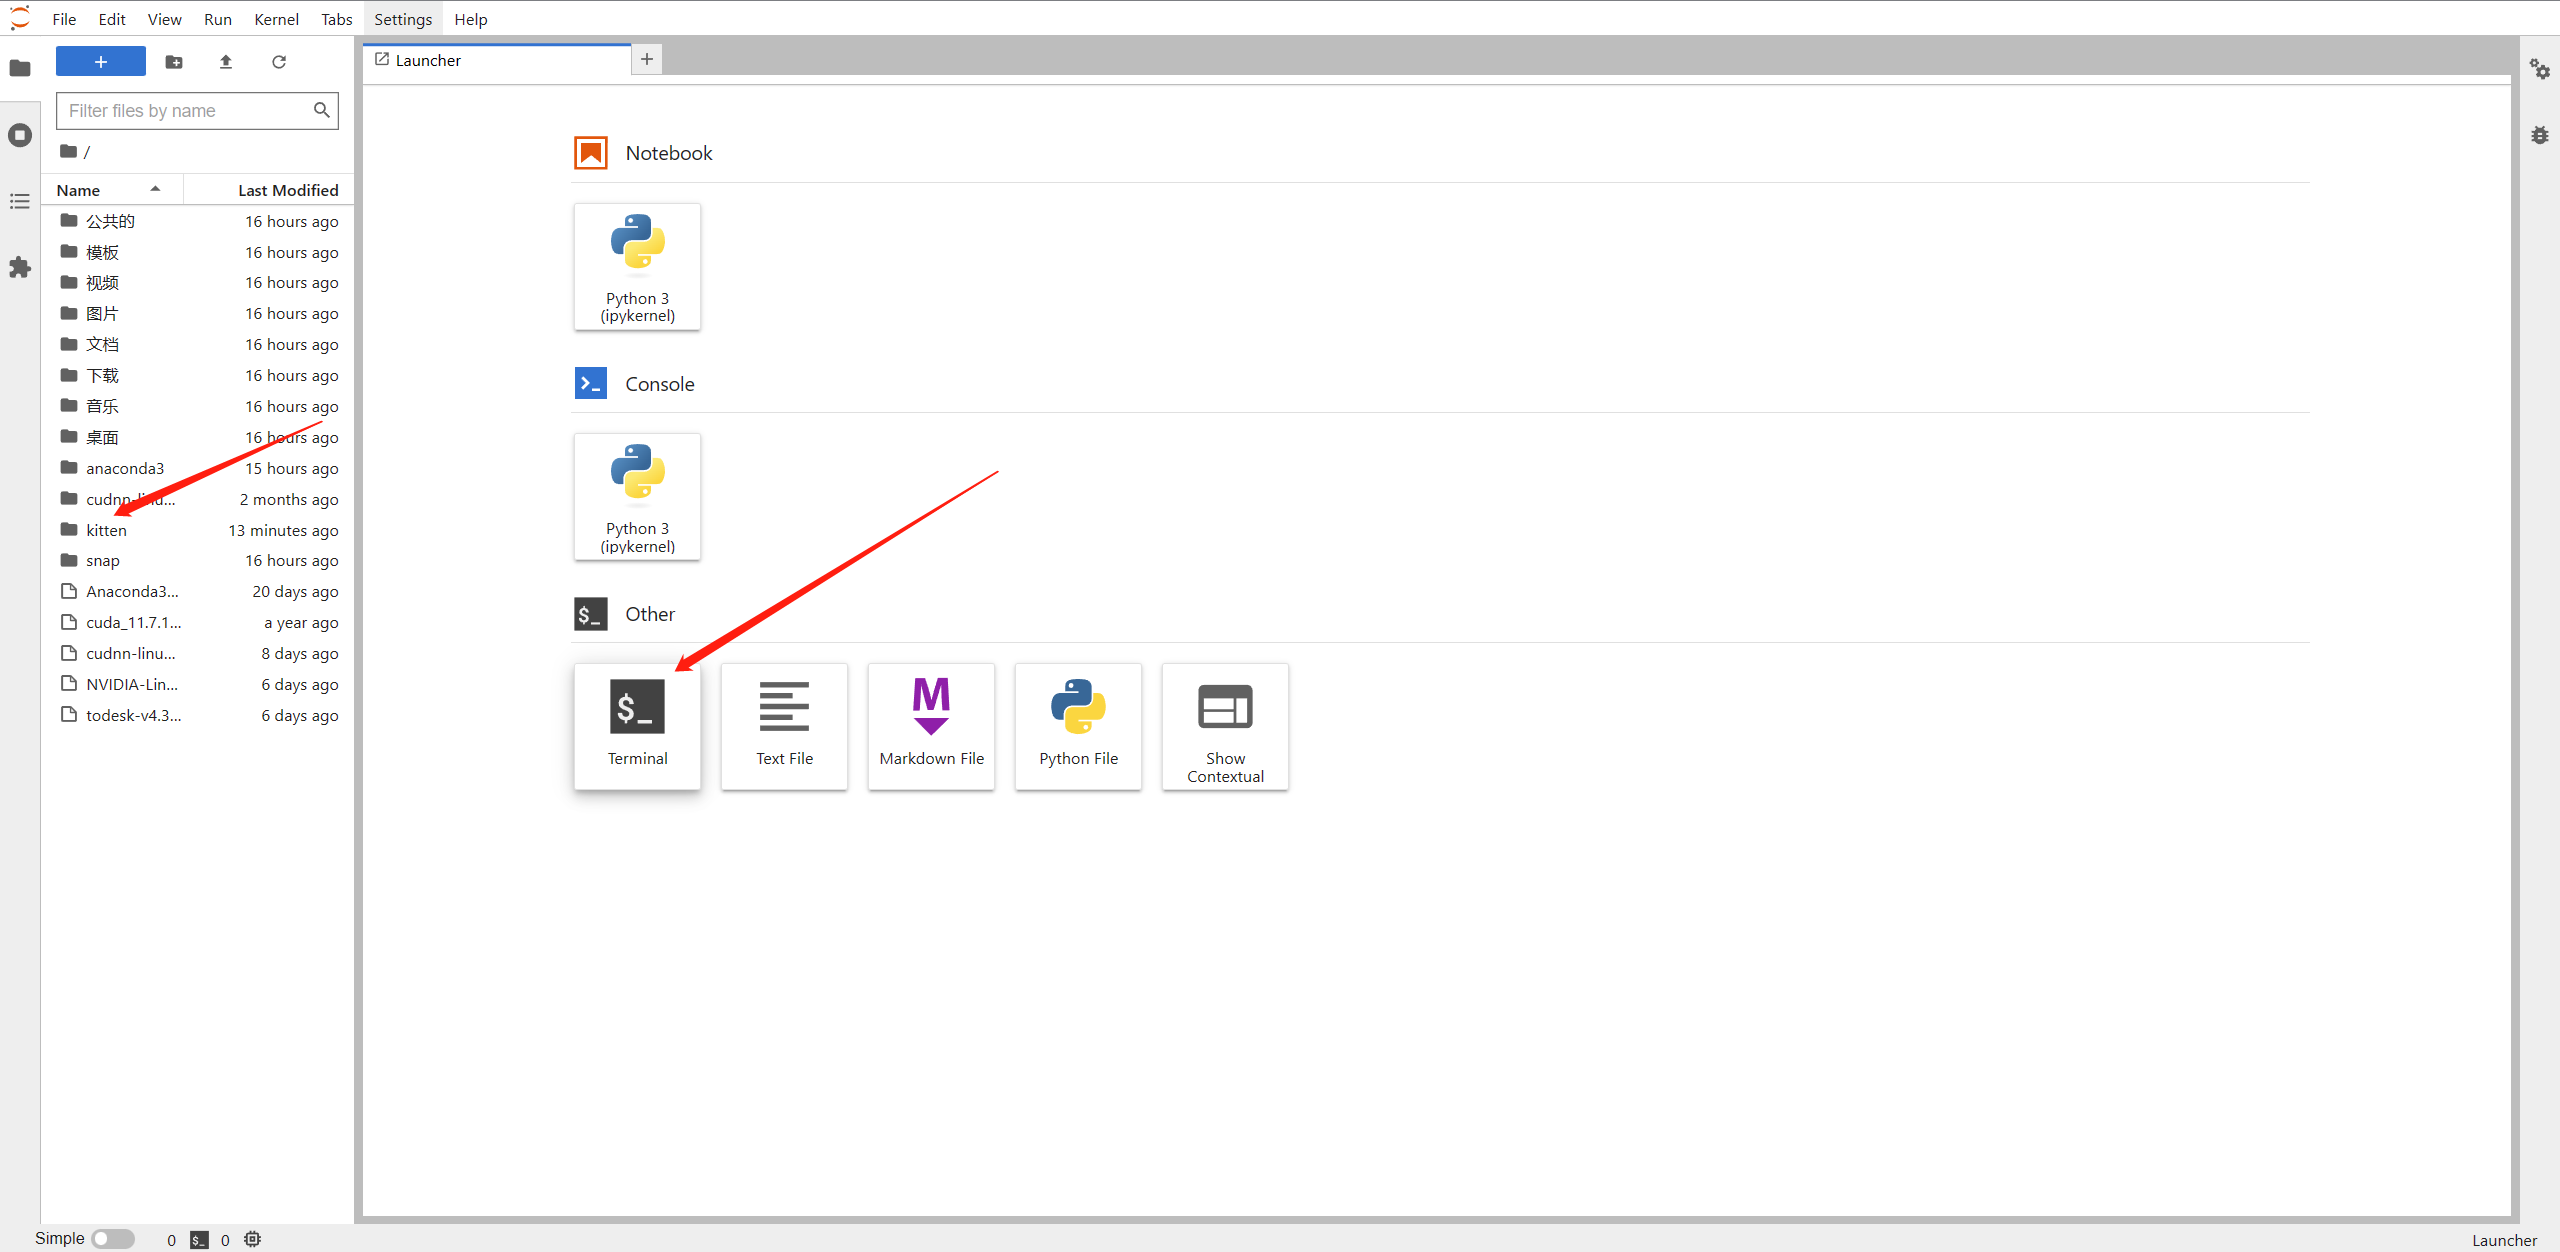Click the kernel status icon in status bar
Screen dimensions: 2560x1252
[x=253, y=1240]
